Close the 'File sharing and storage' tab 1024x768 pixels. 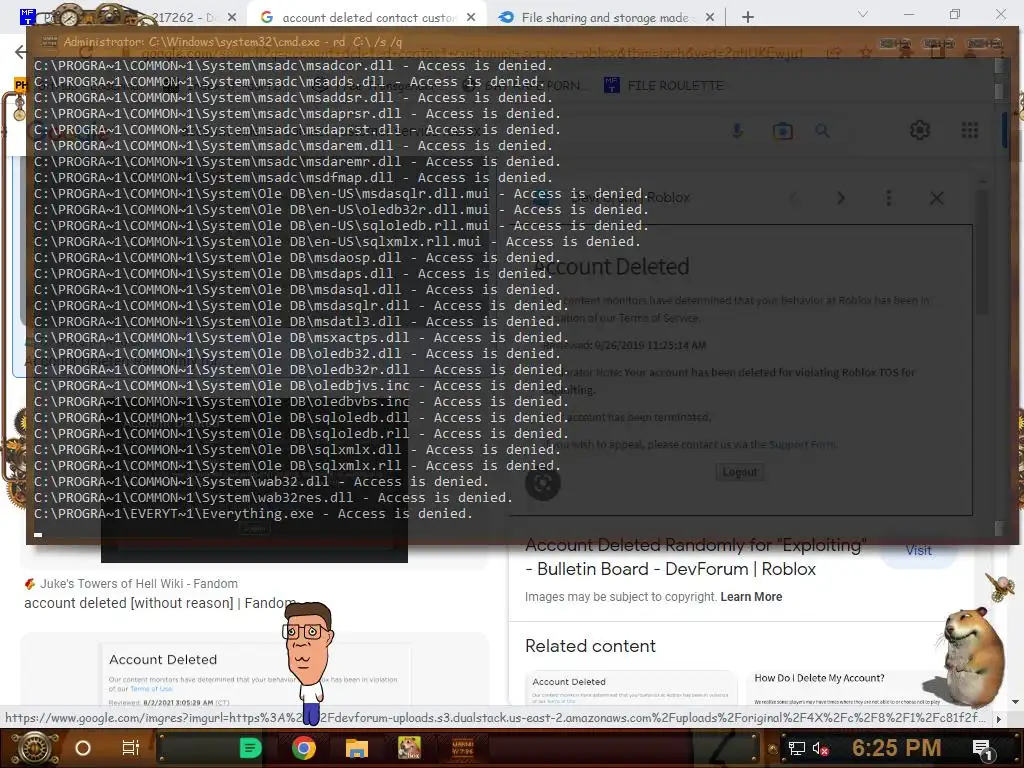point(710,18)
